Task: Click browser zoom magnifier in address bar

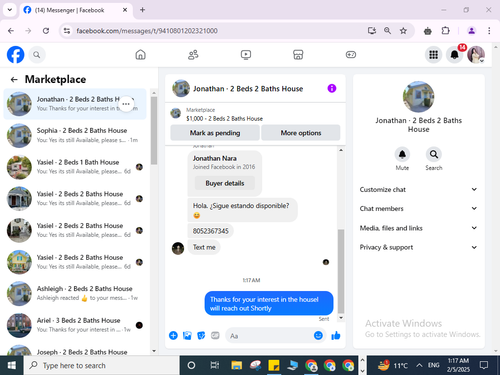Action: pos(387,31)
